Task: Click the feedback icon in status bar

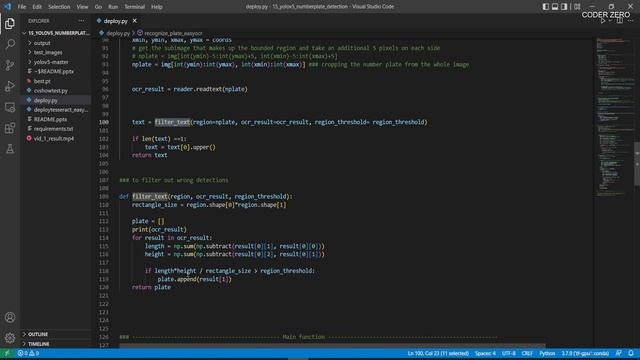Action: coord(619,353)
